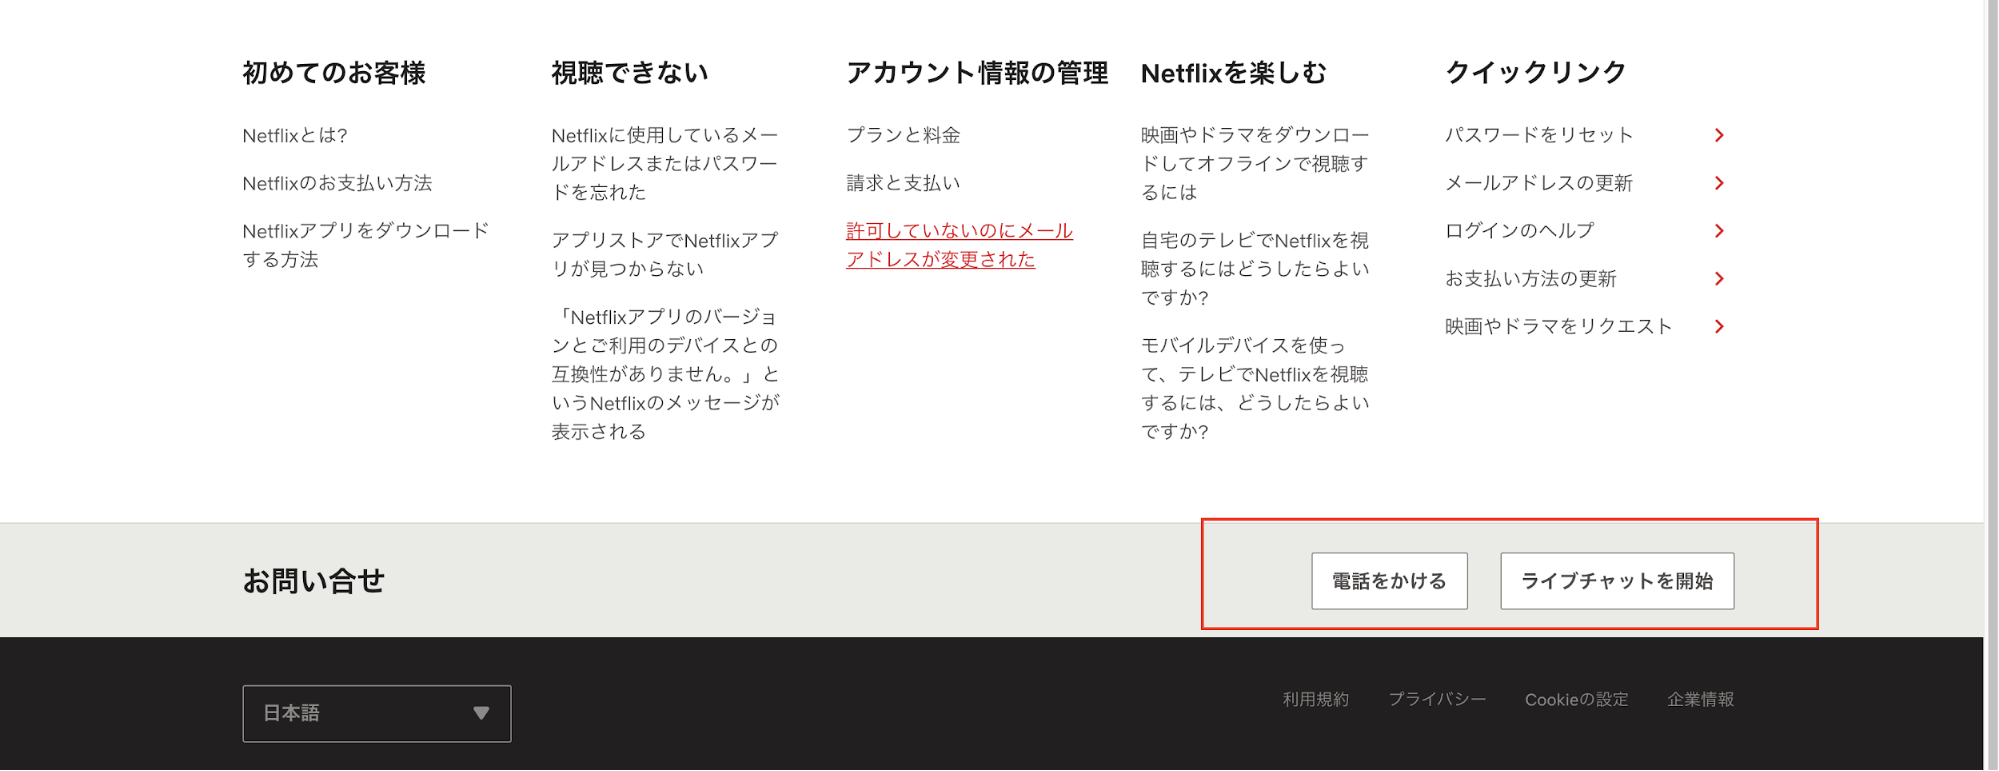Click the 視聴できない heading
Image resolution: width=1999 pixels, height=771 pixels.
pyautogui.click(x=630, y=73)
